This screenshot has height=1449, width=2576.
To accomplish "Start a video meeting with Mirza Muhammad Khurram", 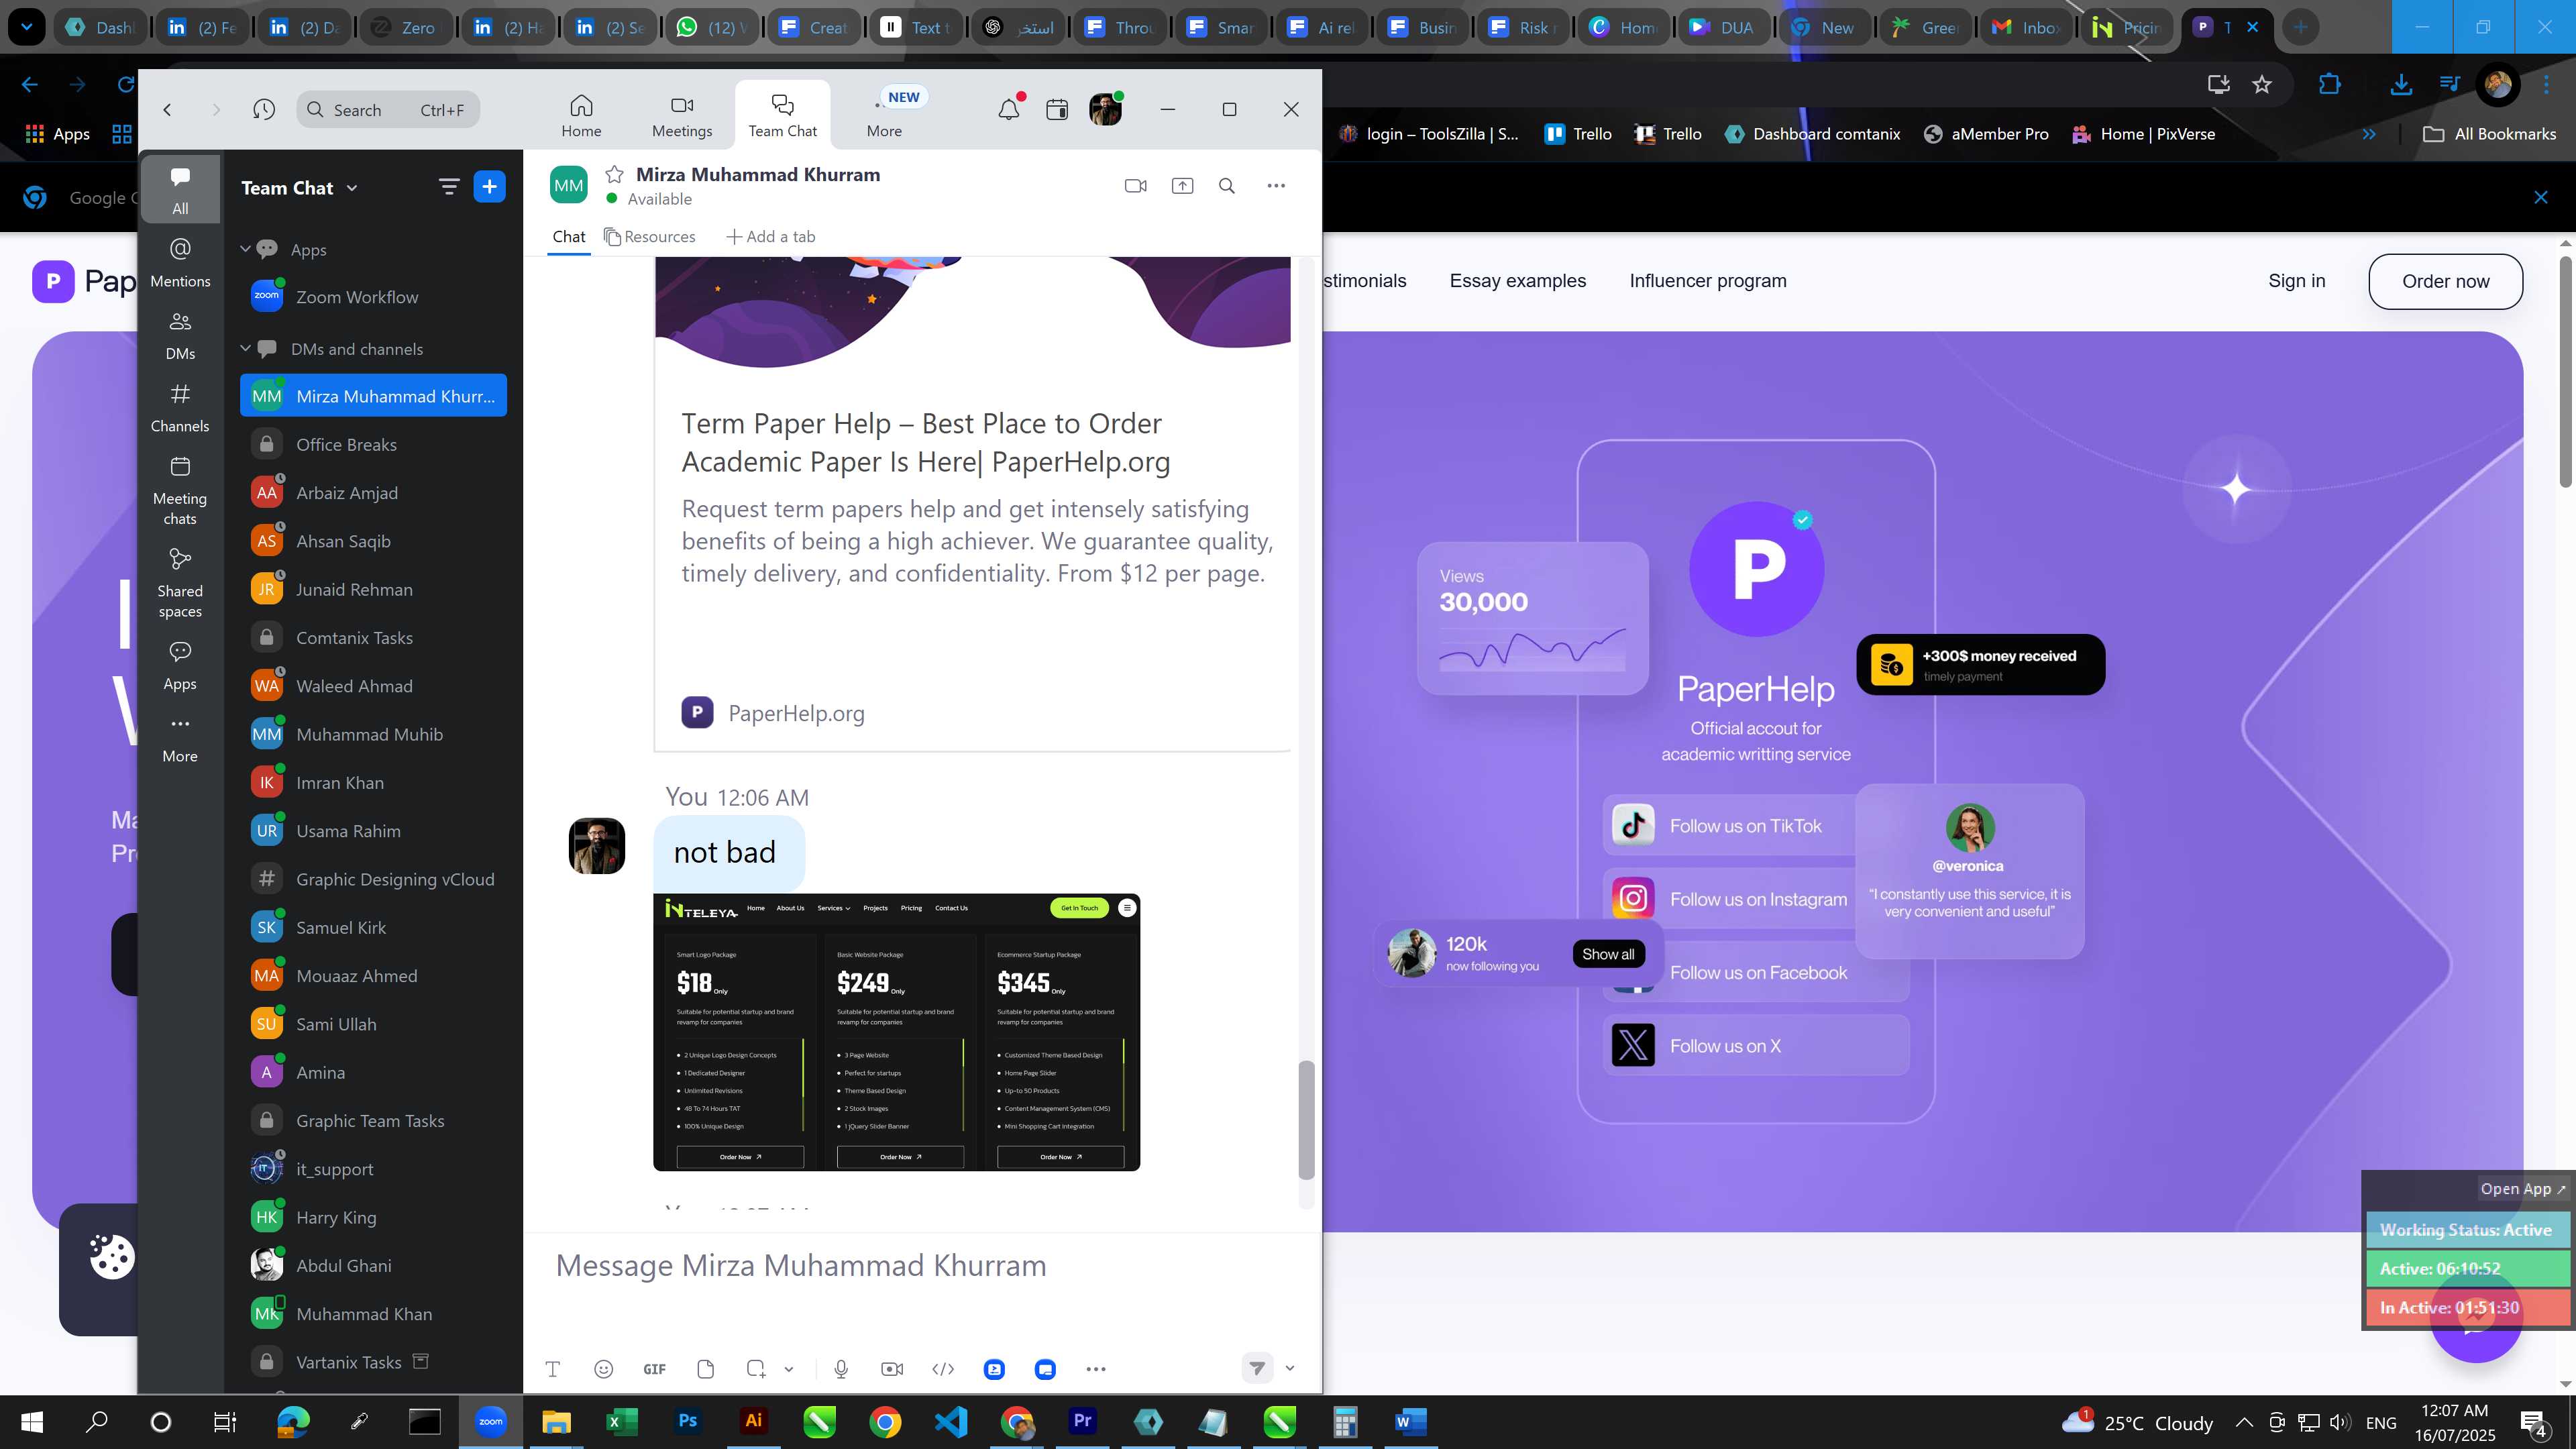I will (x=1135, y=186).
